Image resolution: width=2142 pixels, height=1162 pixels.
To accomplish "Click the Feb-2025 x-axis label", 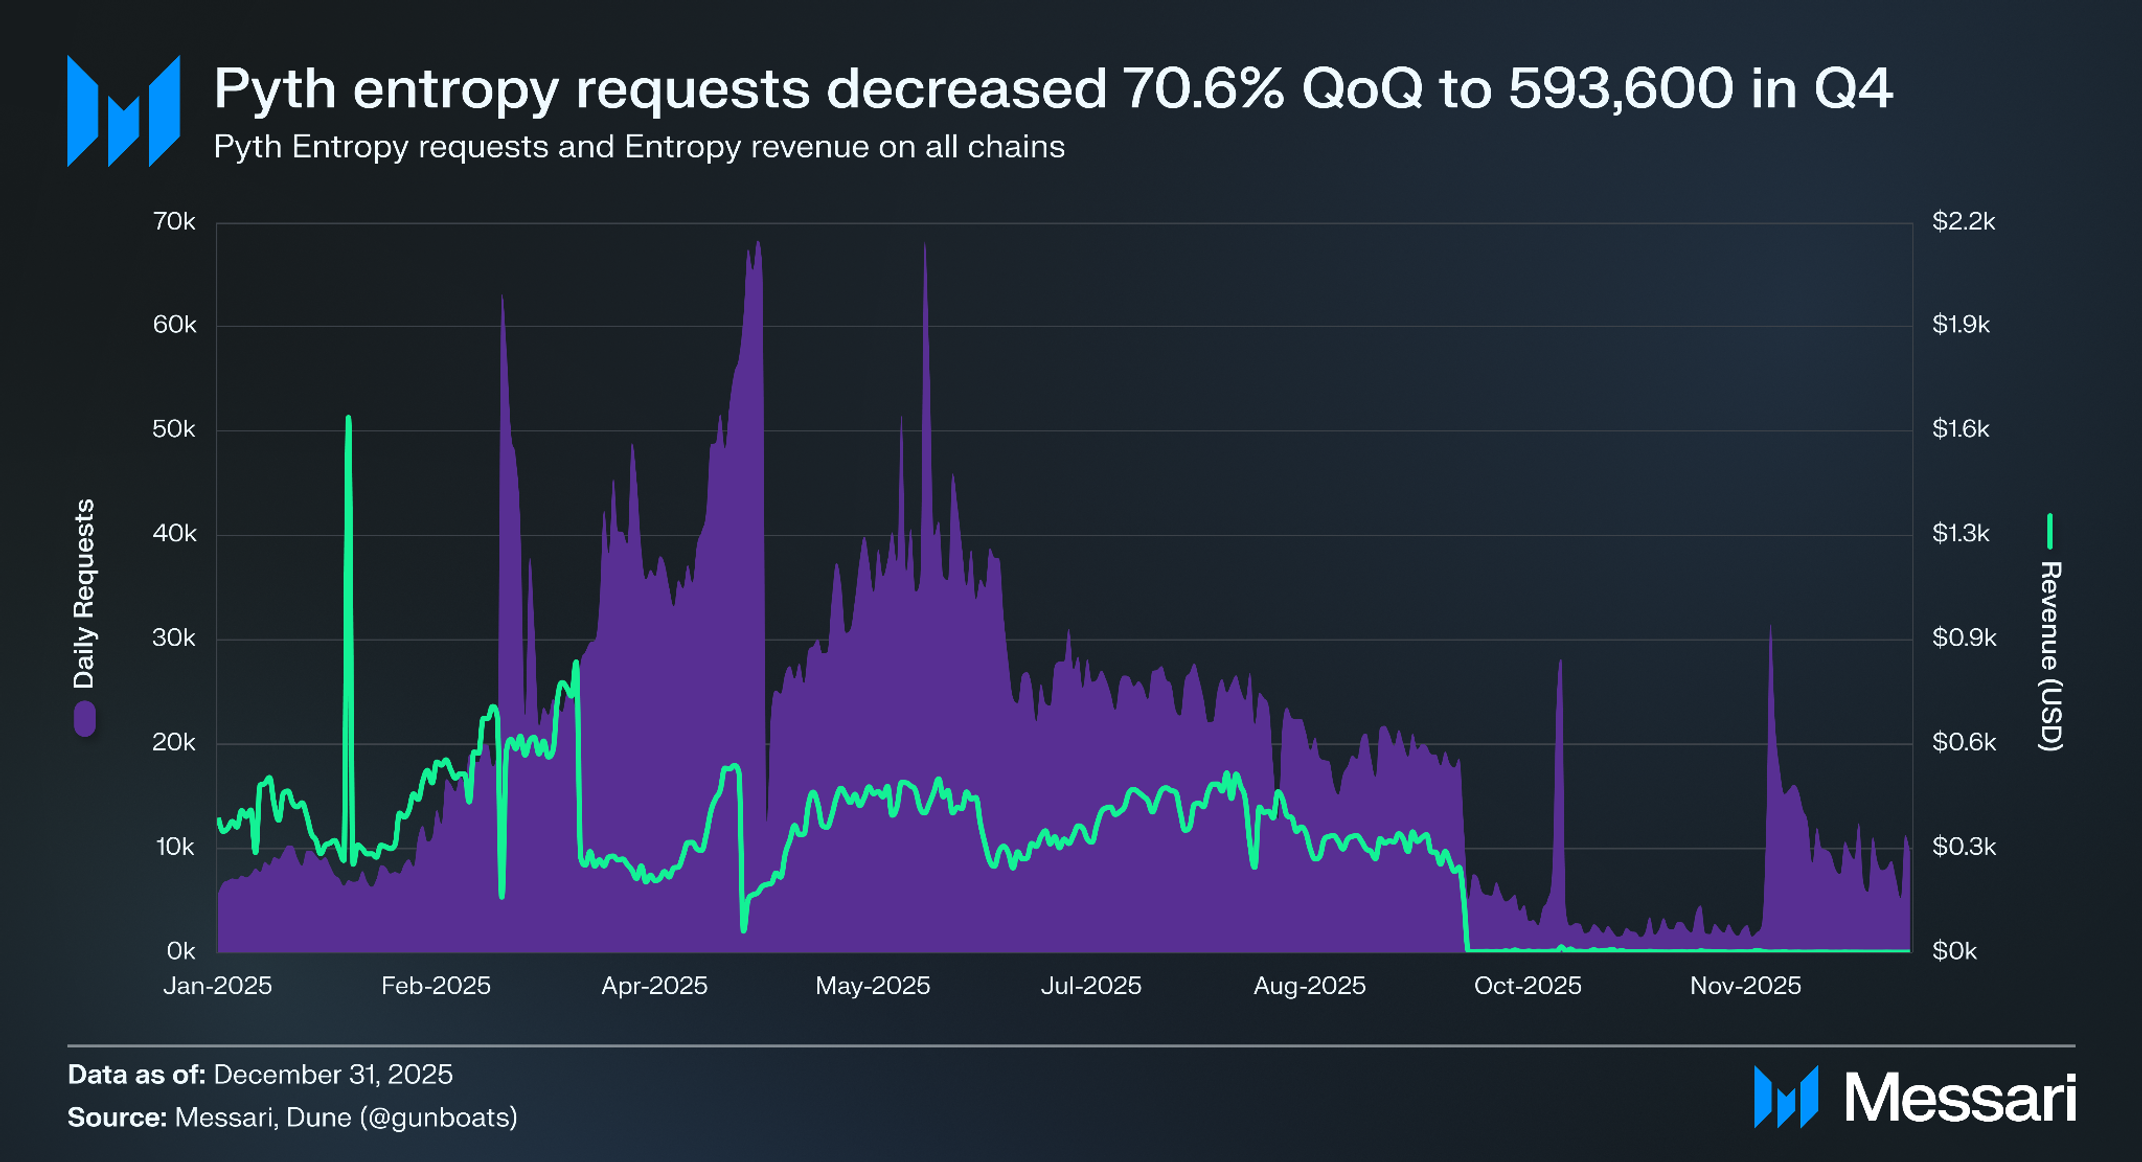I will (x=436, y=986).
